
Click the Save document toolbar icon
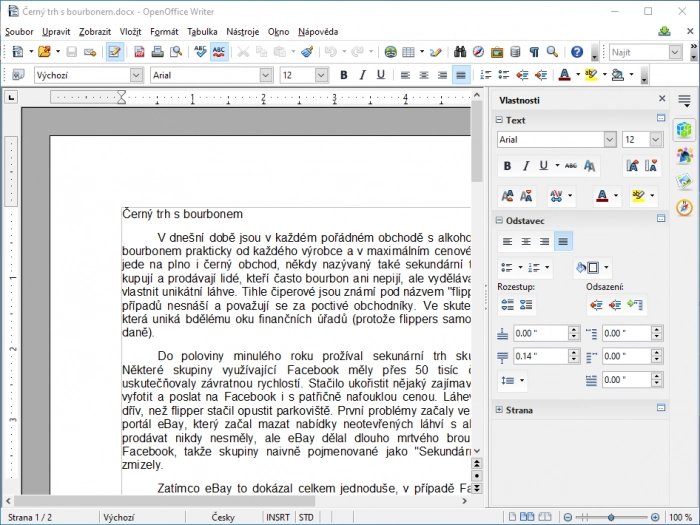[71, 52]
